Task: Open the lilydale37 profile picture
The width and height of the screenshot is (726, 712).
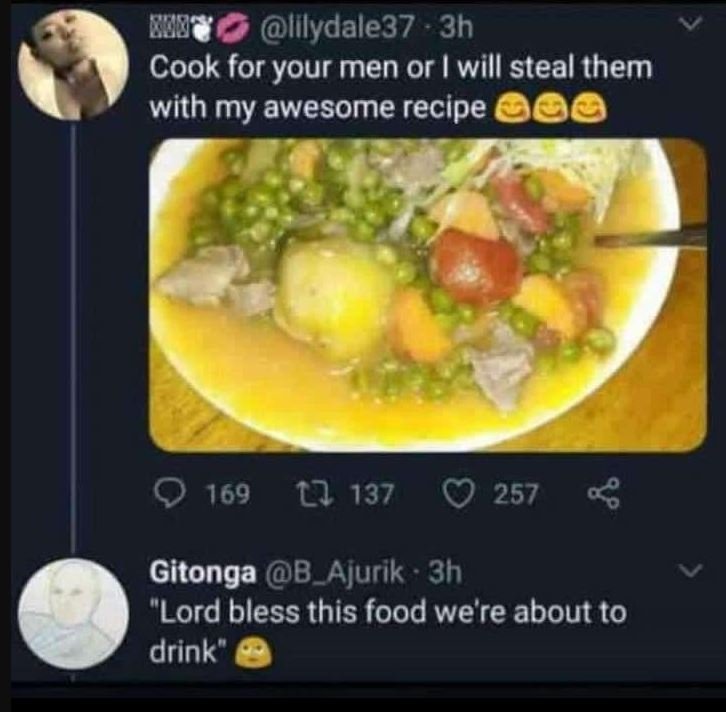Action: click(73, 65)
